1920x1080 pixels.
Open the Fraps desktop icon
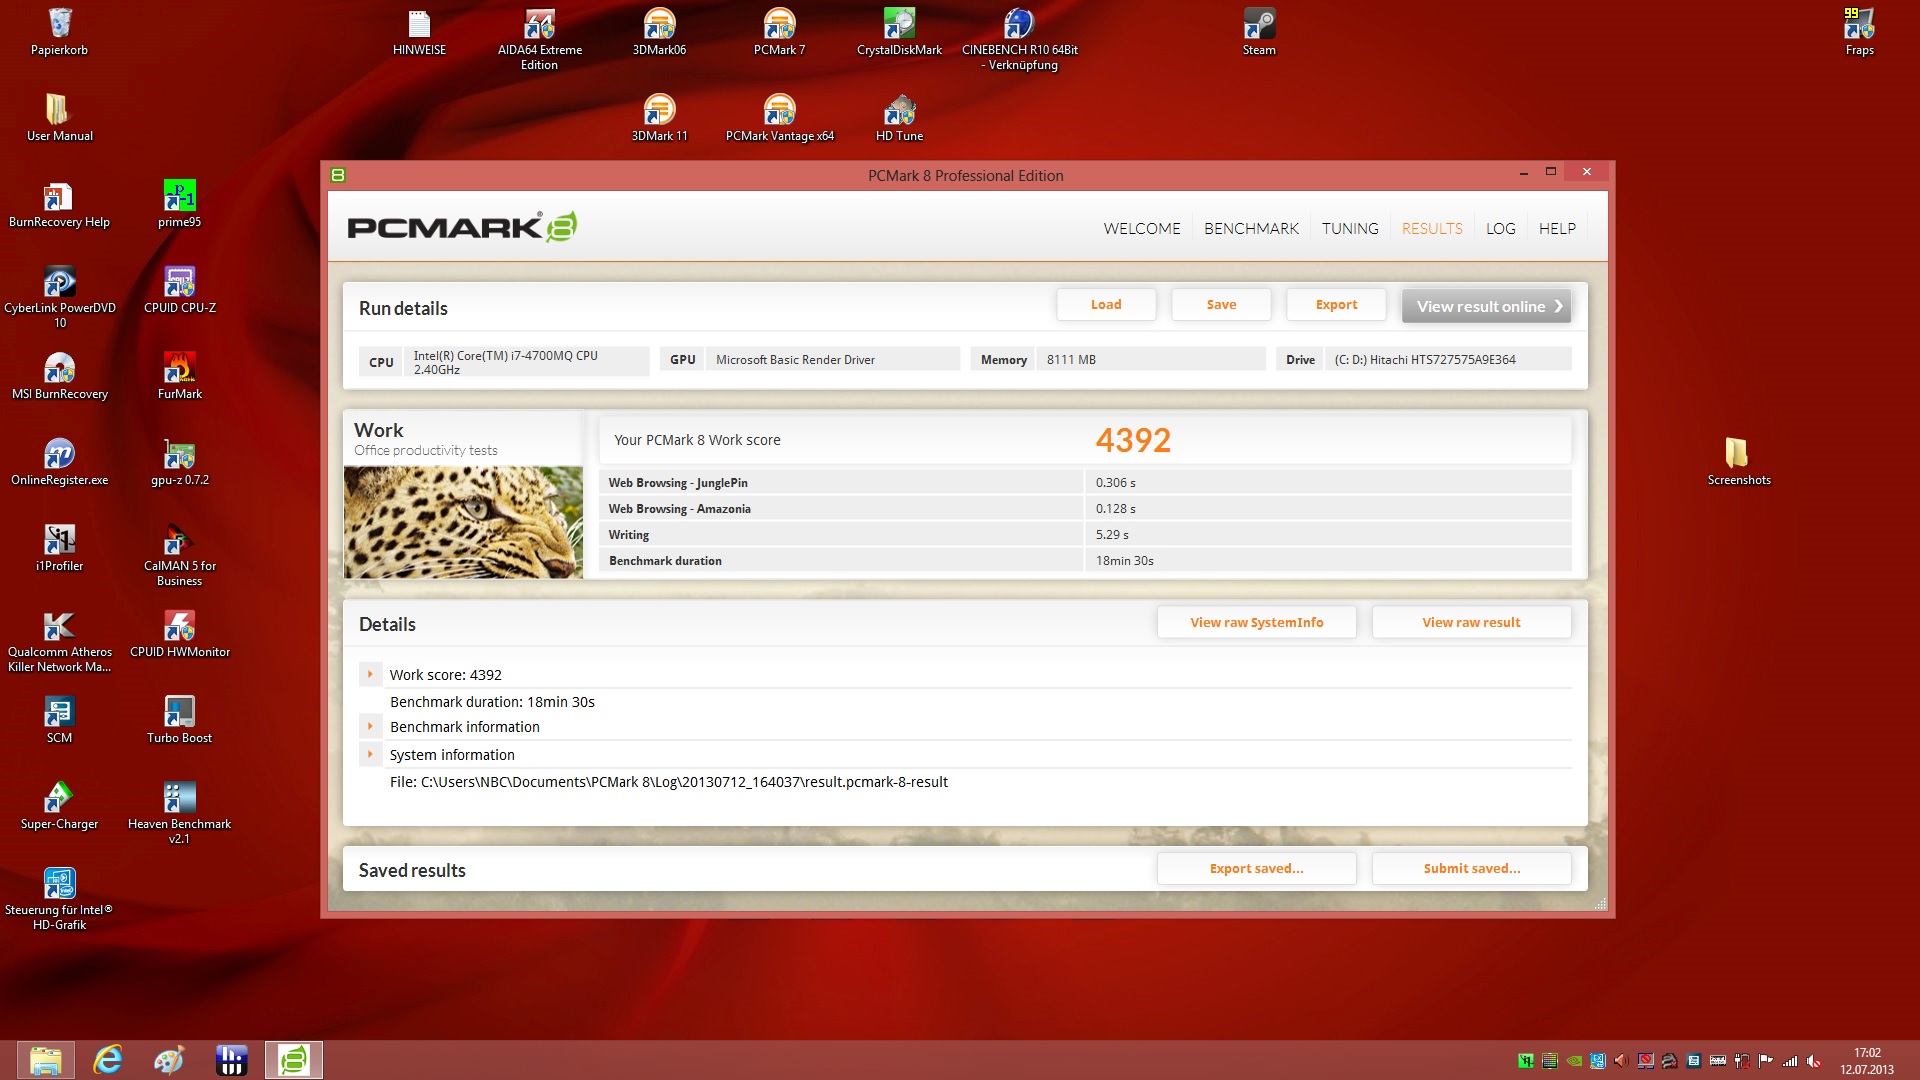[x=1859, y=31]
